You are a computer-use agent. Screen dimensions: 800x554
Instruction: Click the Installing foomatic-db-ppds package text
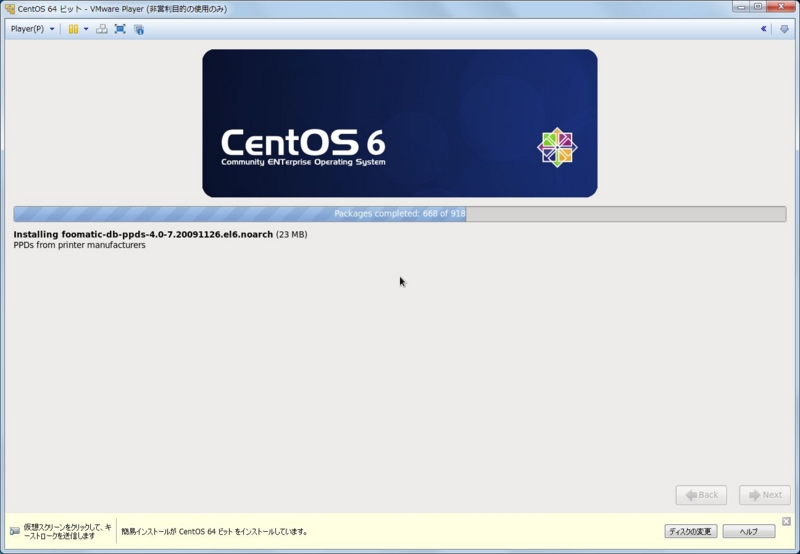pos(143,235)
